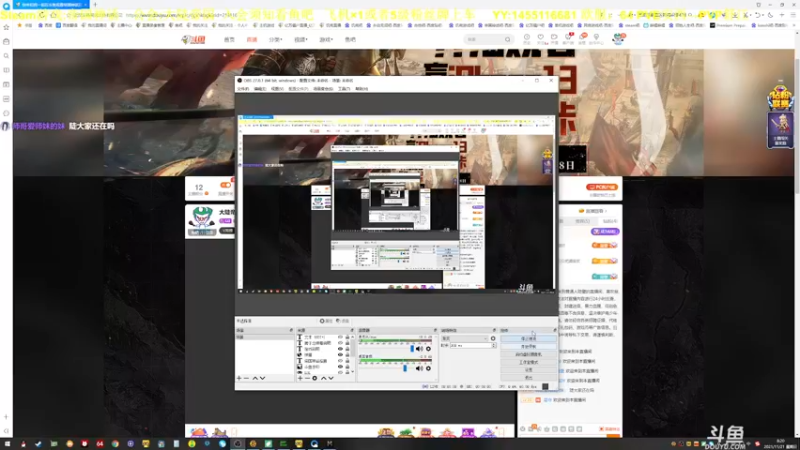This screenshot has width=800, height=450.
Task: Open OBS 文件 menu
Action: coord(243,89)
